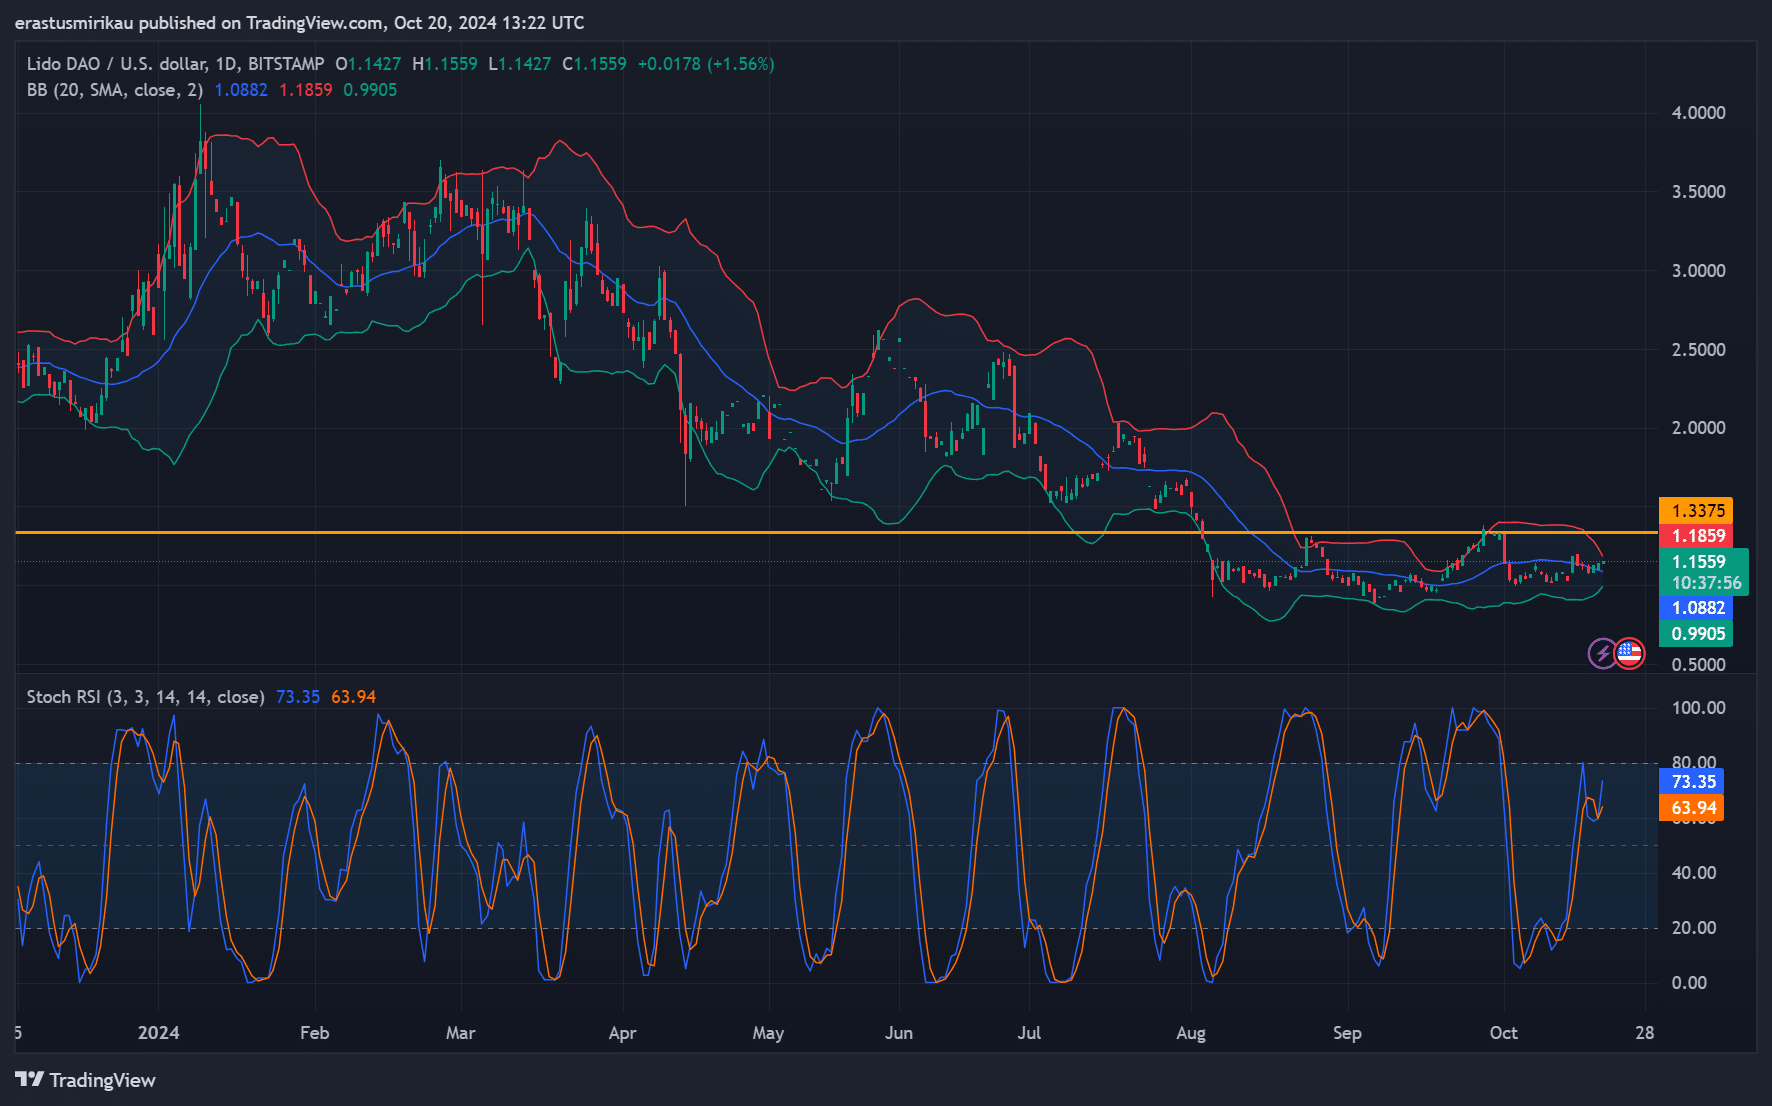Click the purple lightning bolt event icon
The width and height of the screenshot is (1772, 1106).
click(x=1603, y=654)
